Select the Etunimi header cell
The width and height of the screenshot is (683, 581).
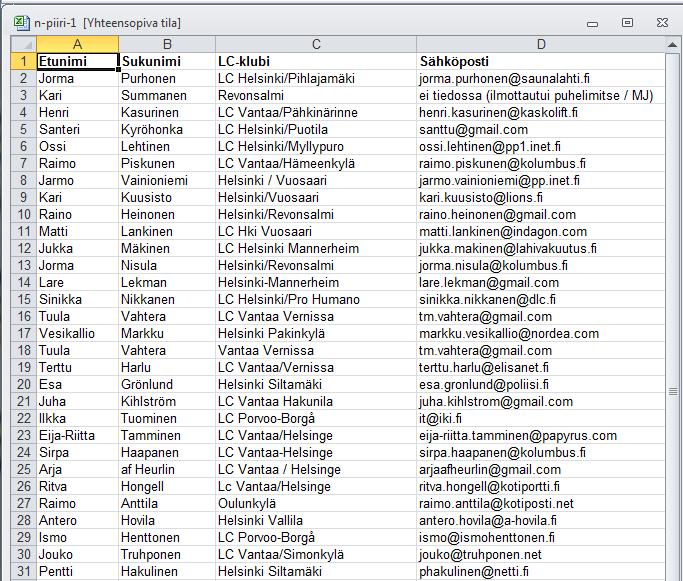pyautogui.click(x=78, y=61)
